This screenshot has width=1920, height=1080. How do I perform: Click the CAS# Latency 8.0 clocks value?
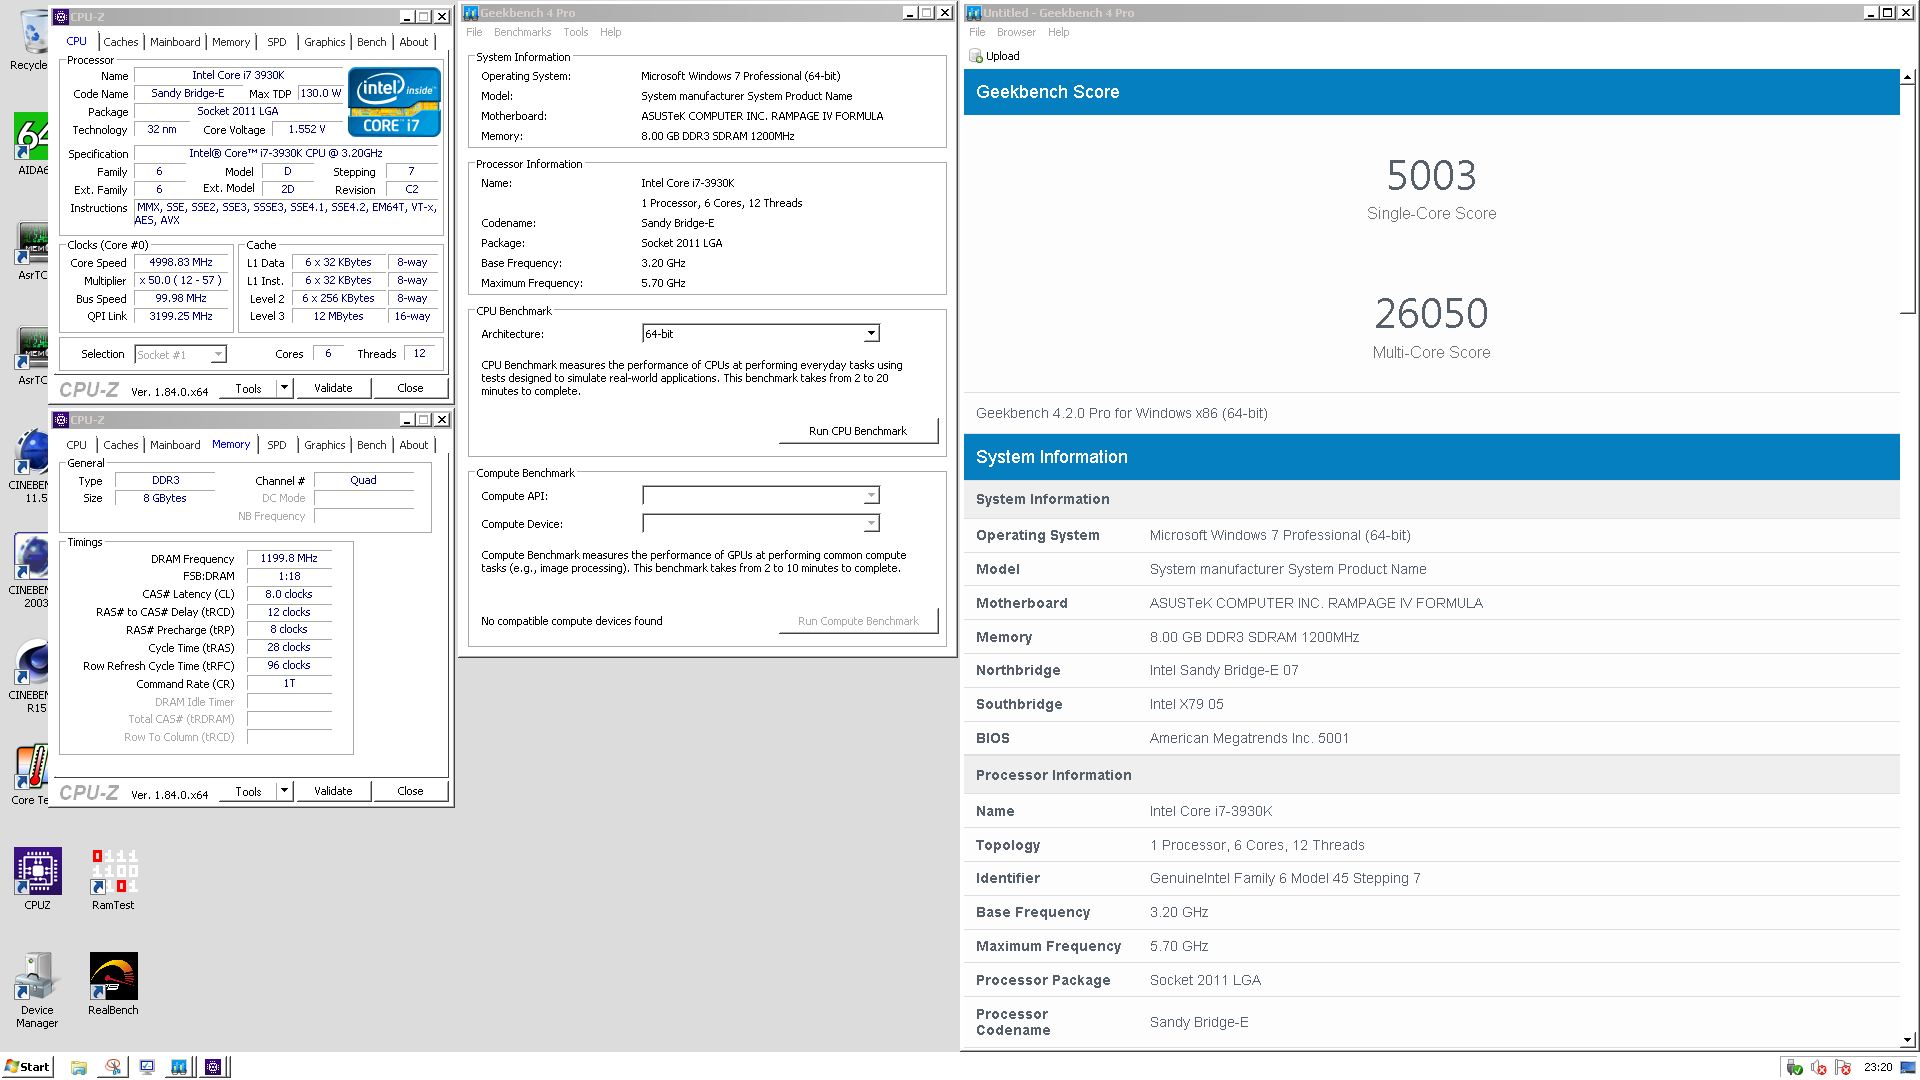289,594
